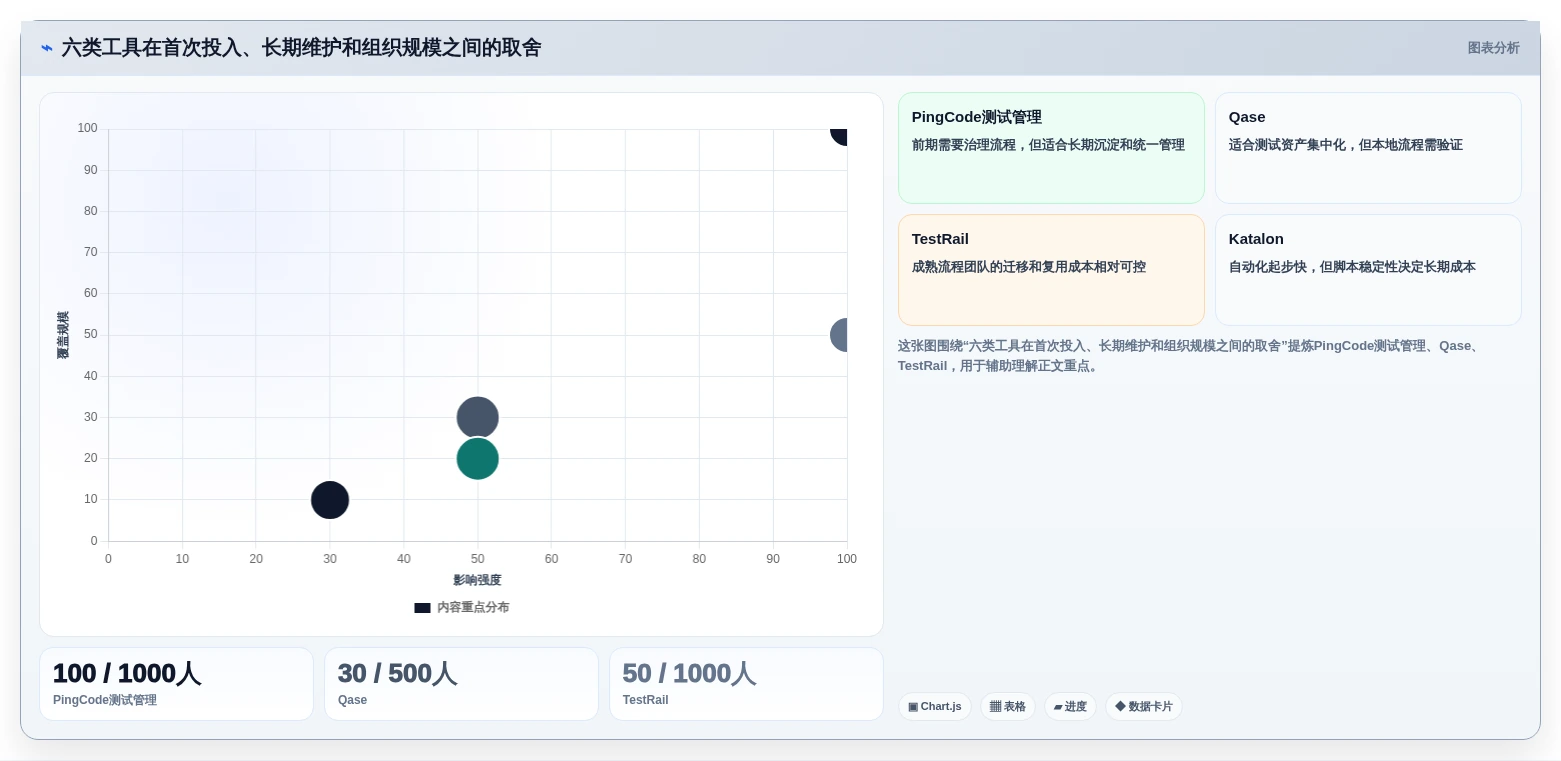The height and width of the screenshot is (761, 1561).
Task: Click the Chart.js tag chip
Action: [934, 707]
